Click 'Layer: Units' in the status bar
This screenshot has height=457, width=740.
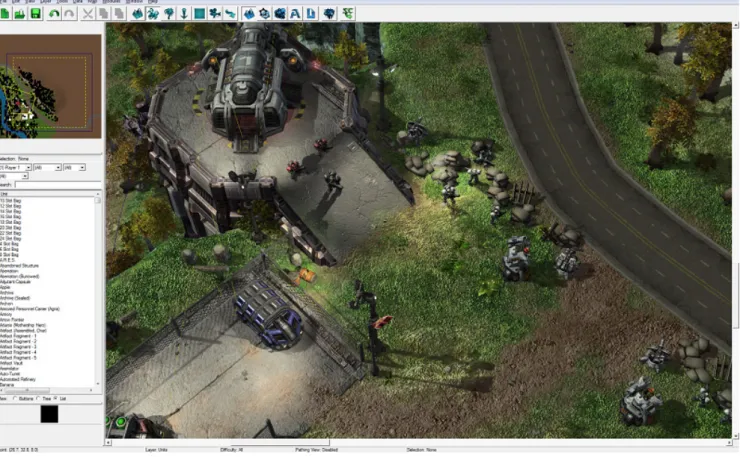(156, 450)
